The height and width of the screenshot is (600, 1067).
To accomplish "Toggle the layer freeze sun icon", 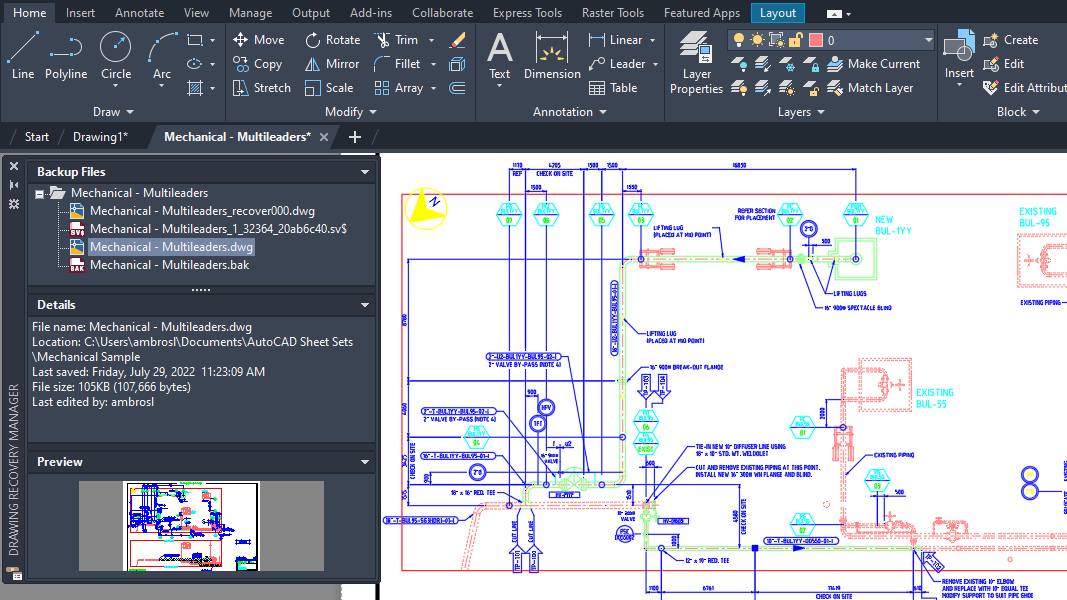I will coord(757,40).
